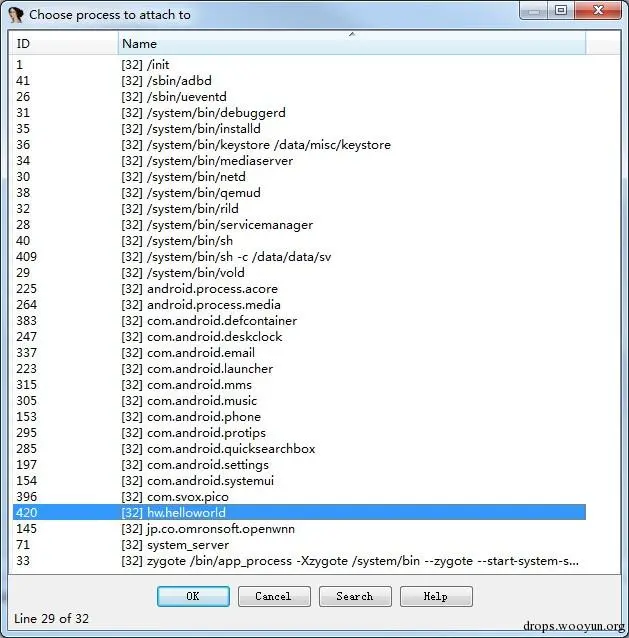The width and height of the screenshot is (629, 638).
Task: Select the com.android.settings process
Action: [x=299, y=465]
